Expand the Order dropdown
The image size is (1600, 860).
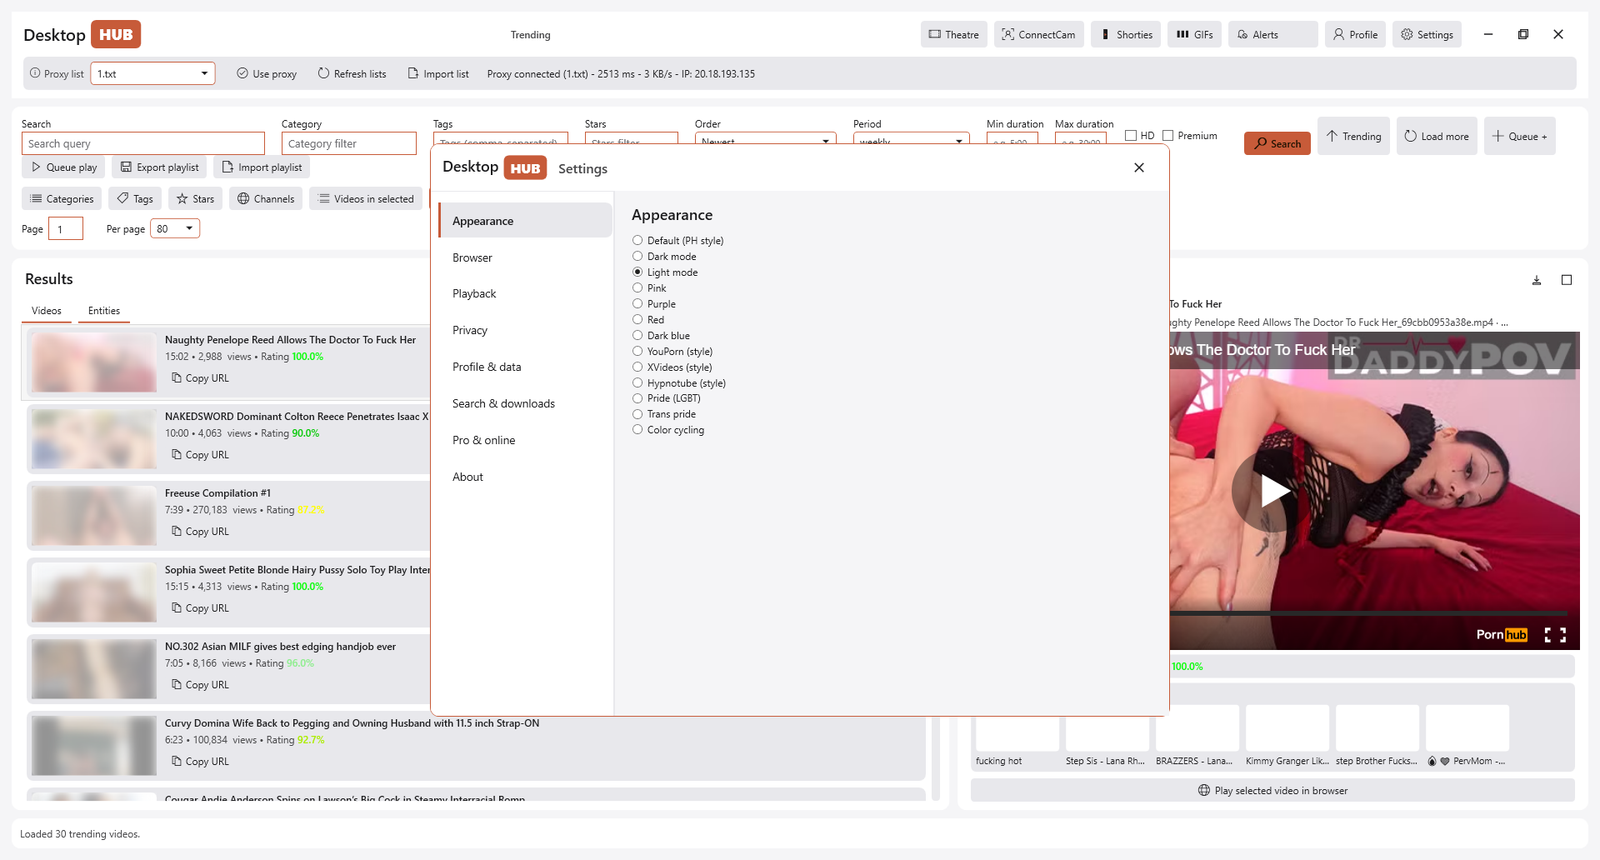pos(766,139)
